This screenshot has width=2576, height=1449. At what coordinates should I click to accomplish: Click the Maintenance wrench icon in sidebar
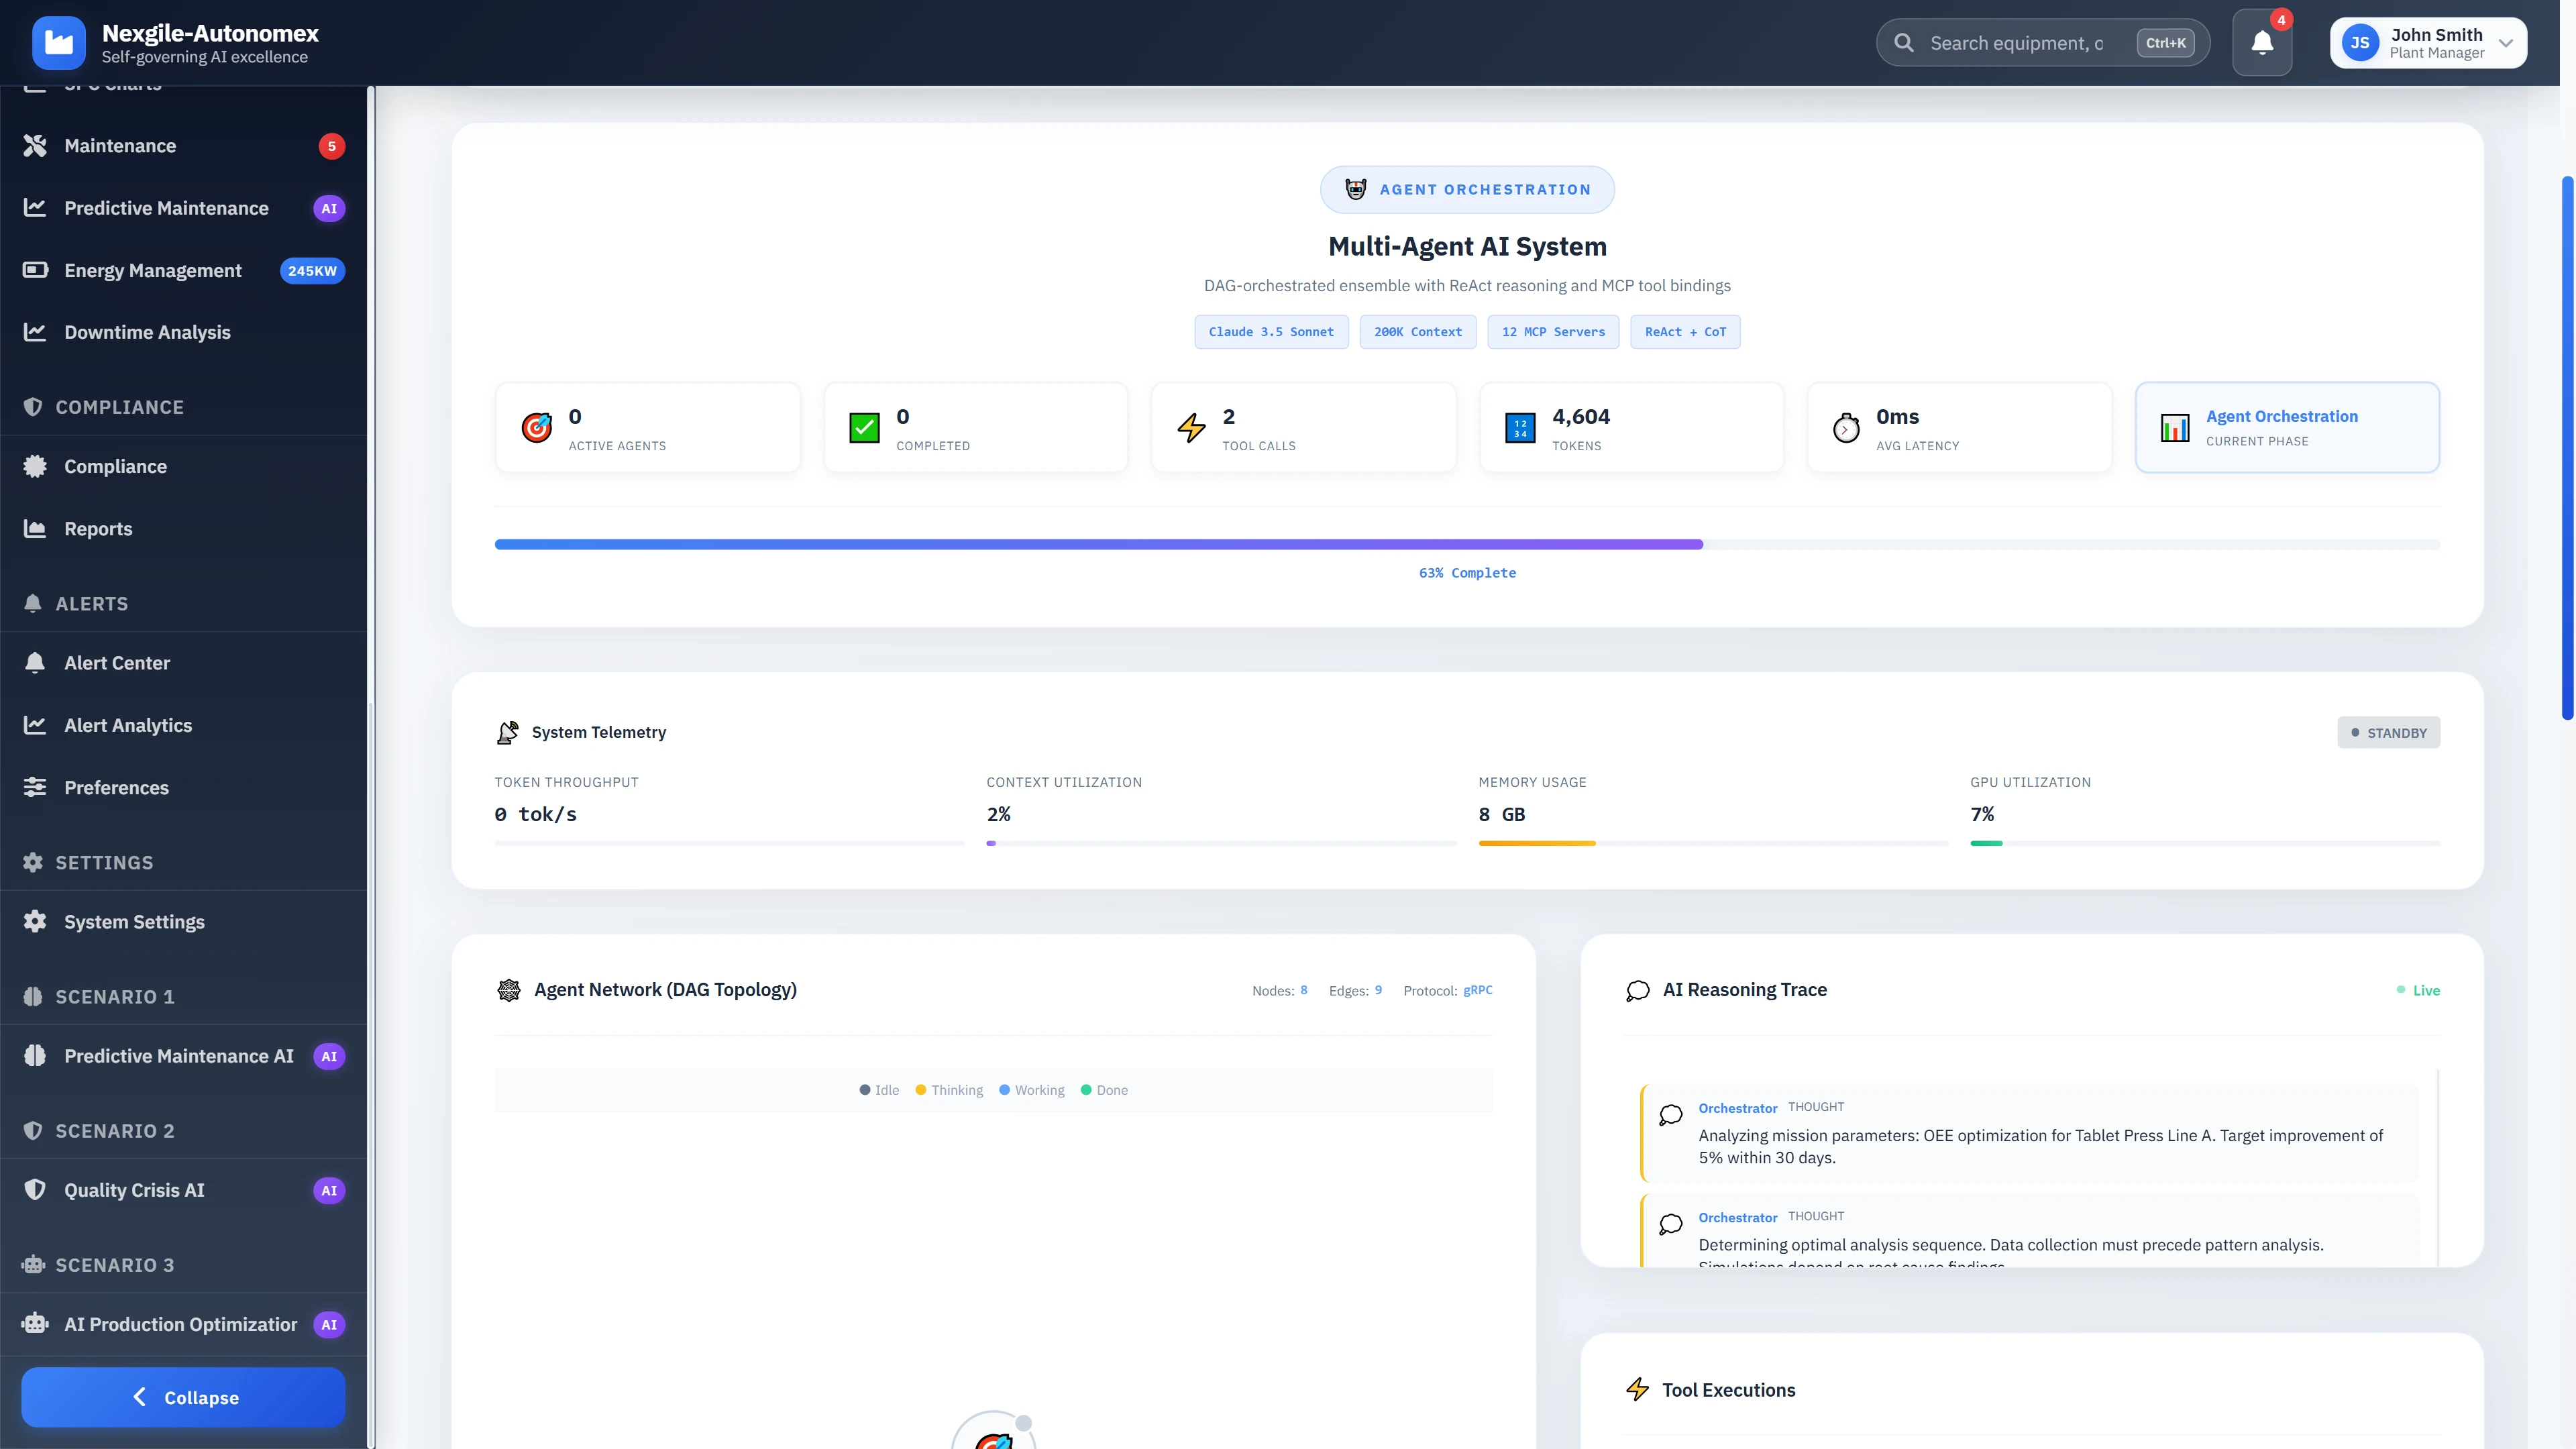click(x=35, y=146)
